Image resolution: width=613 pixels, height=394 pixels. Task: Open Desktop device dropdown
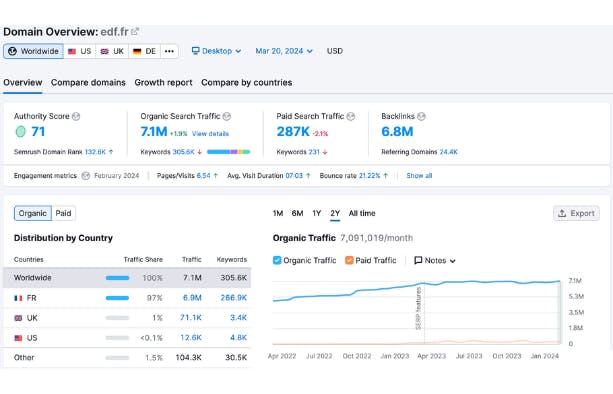pyautogui.click(x=216, y=51)
